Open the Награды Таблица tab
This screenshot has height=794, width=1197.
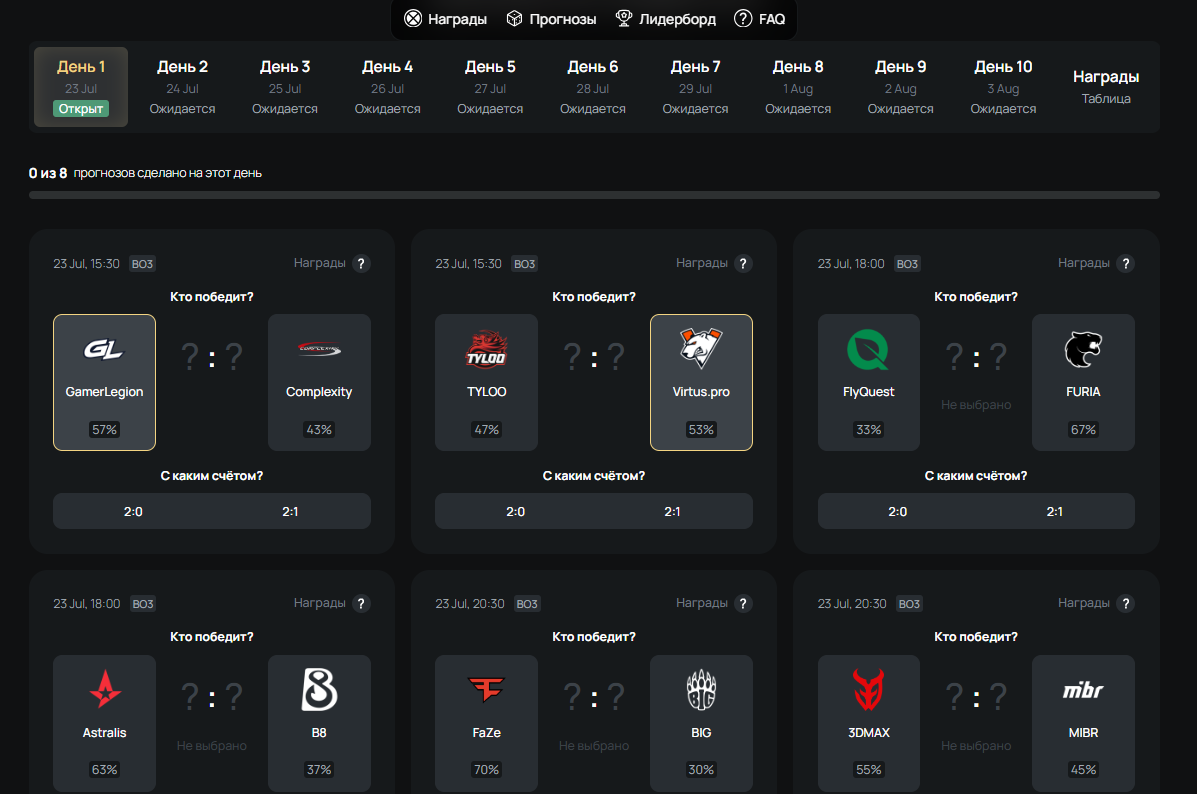(x=1106, y=87)
